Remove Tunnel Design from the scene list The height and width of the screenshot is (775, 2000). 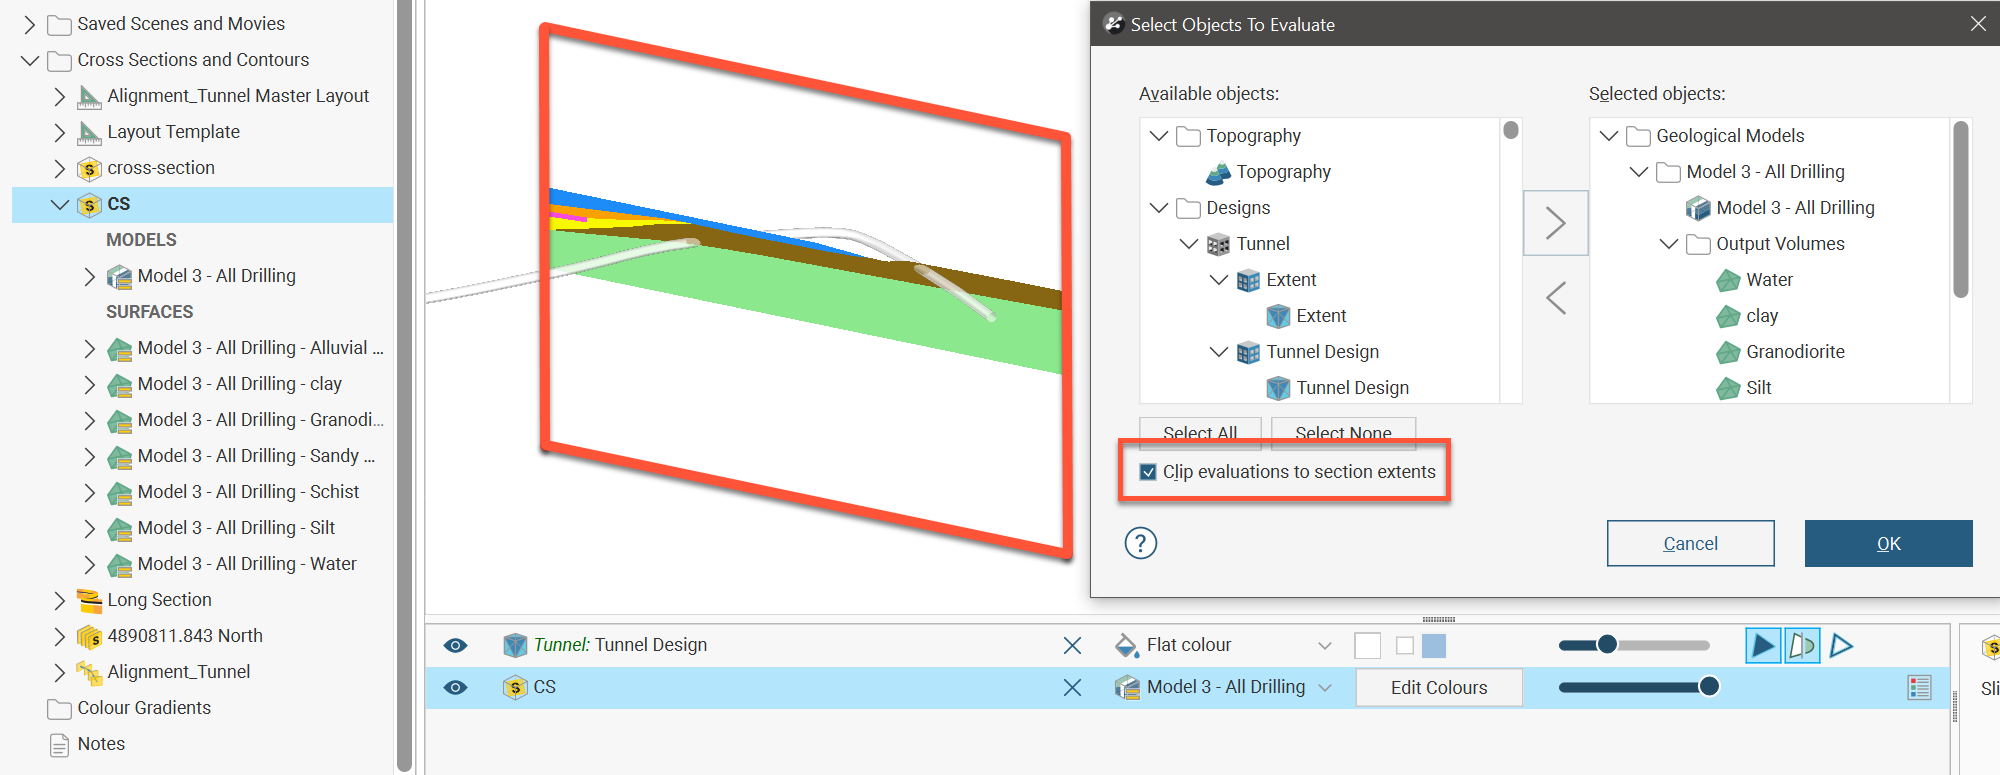coord(1072,646)
